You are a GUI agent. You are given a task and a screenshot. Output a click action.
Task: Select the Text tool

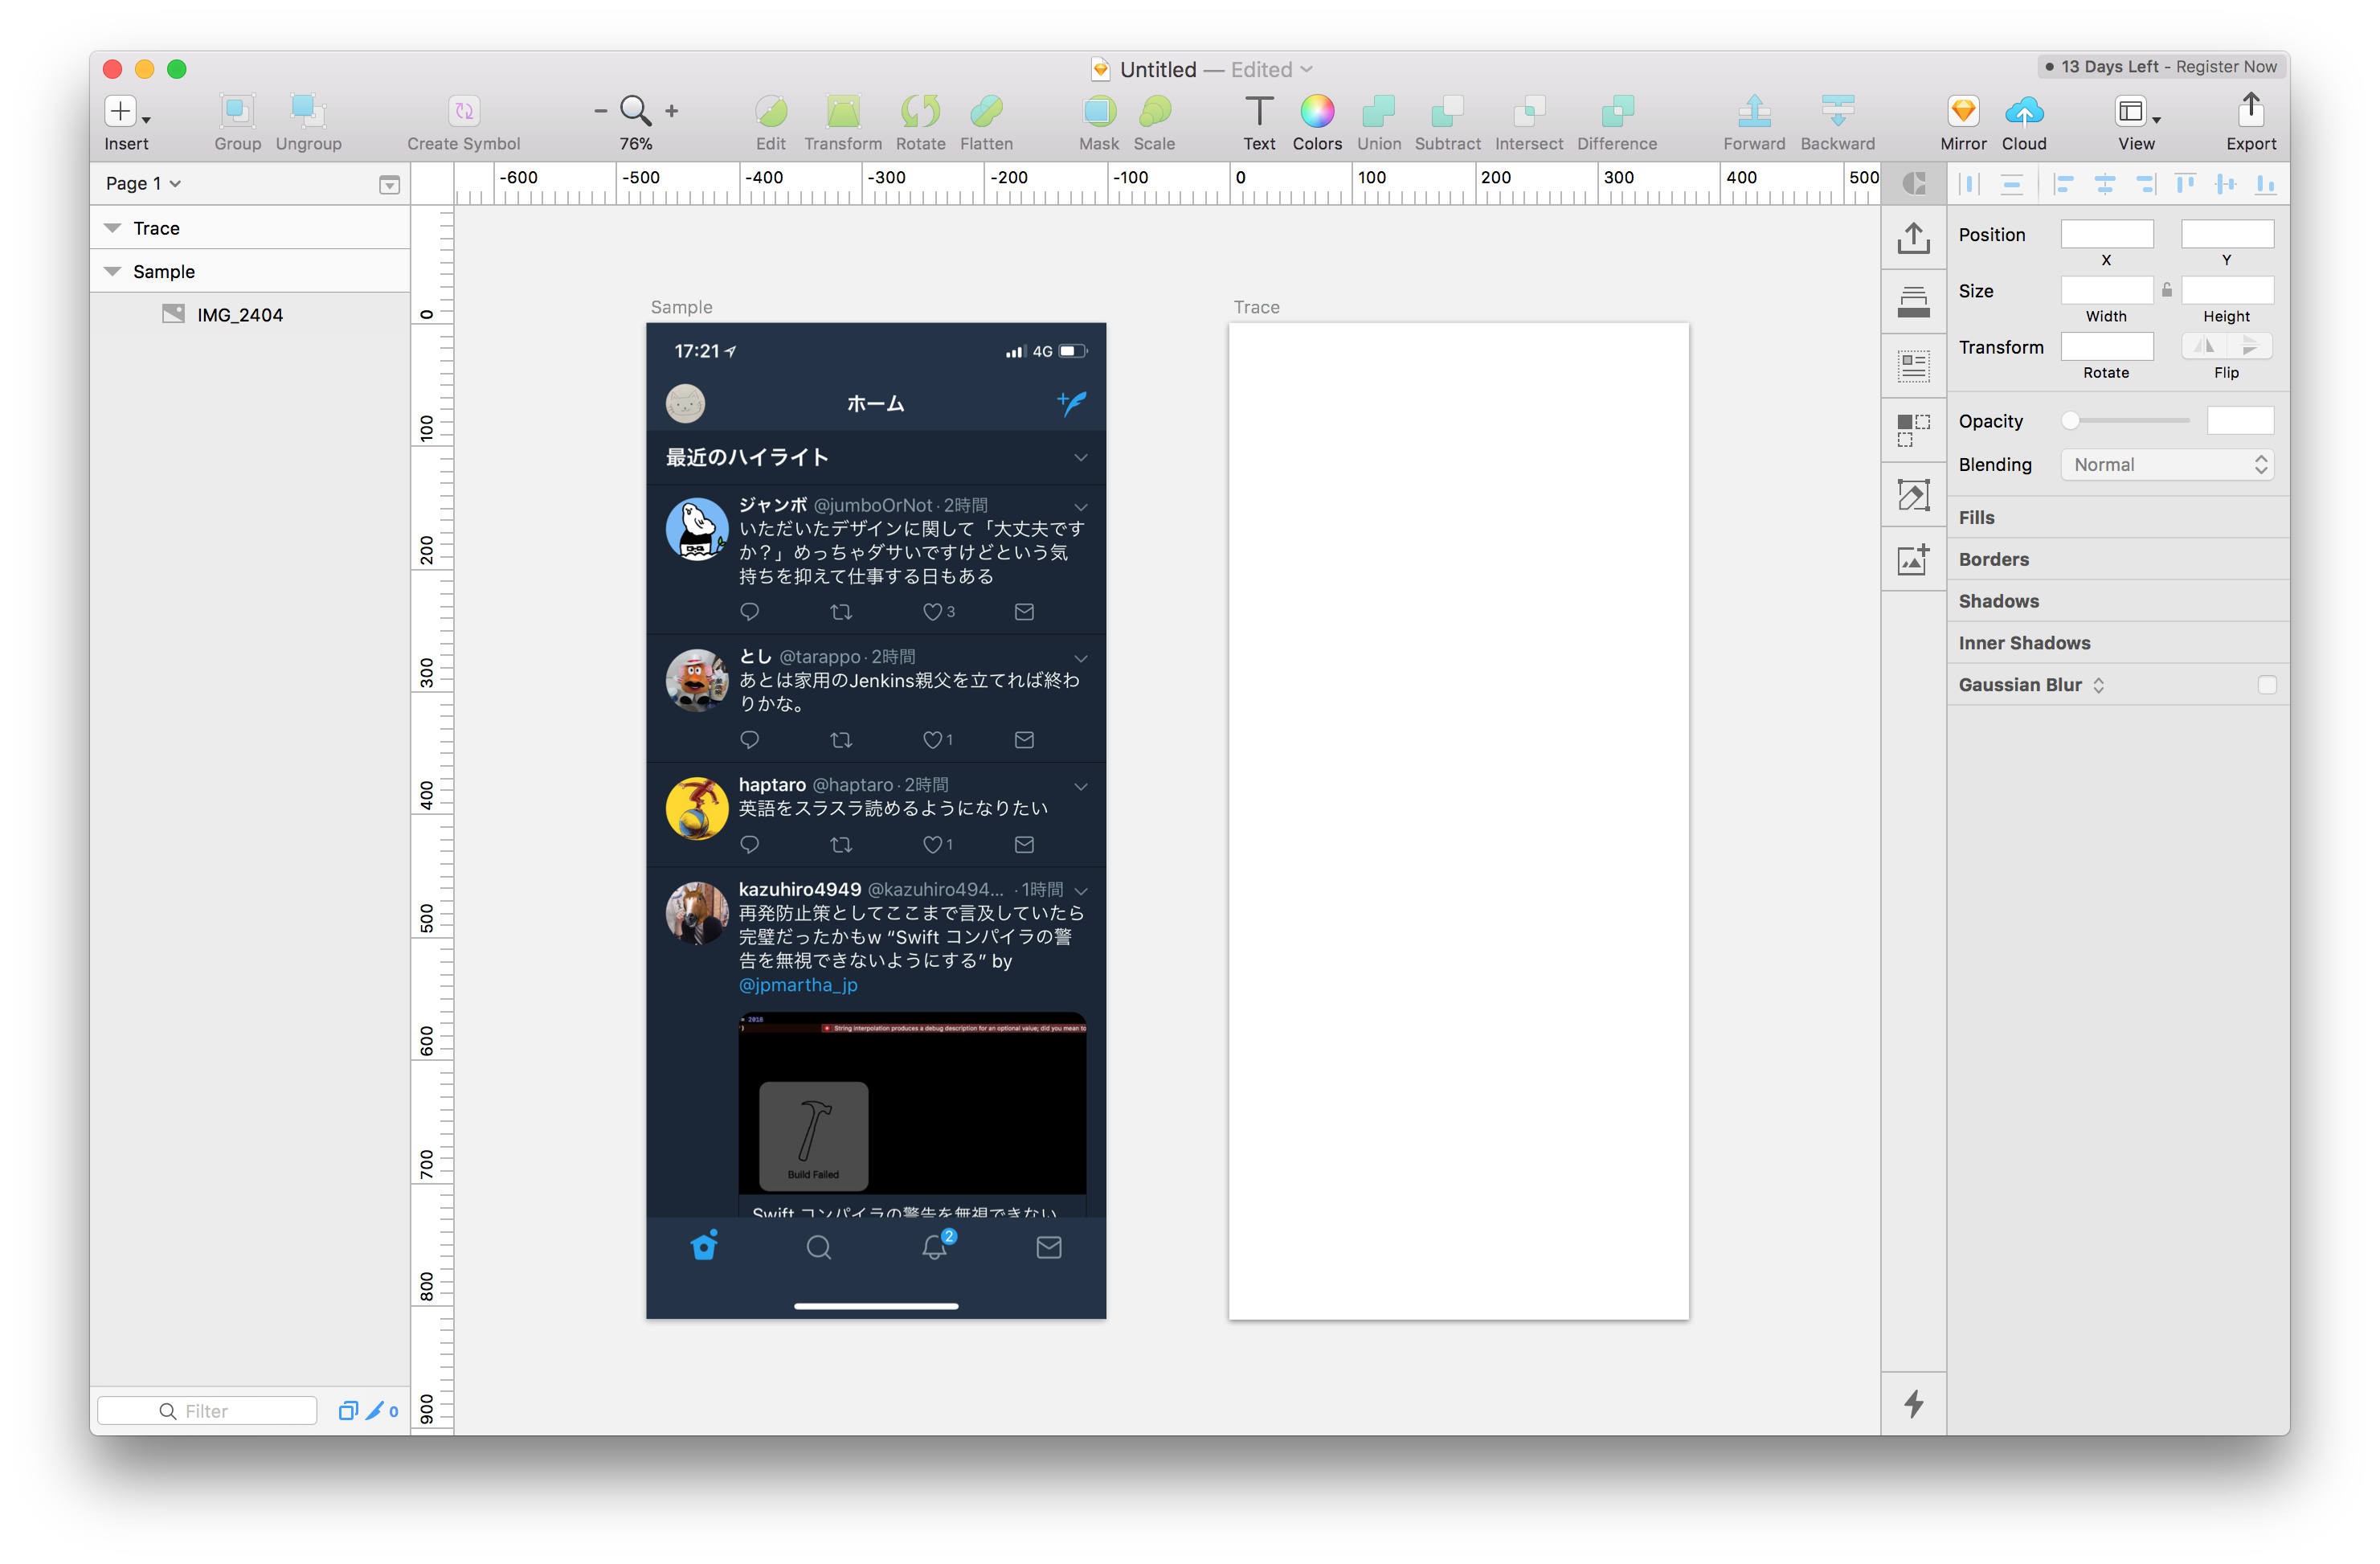coord(1259,111)
